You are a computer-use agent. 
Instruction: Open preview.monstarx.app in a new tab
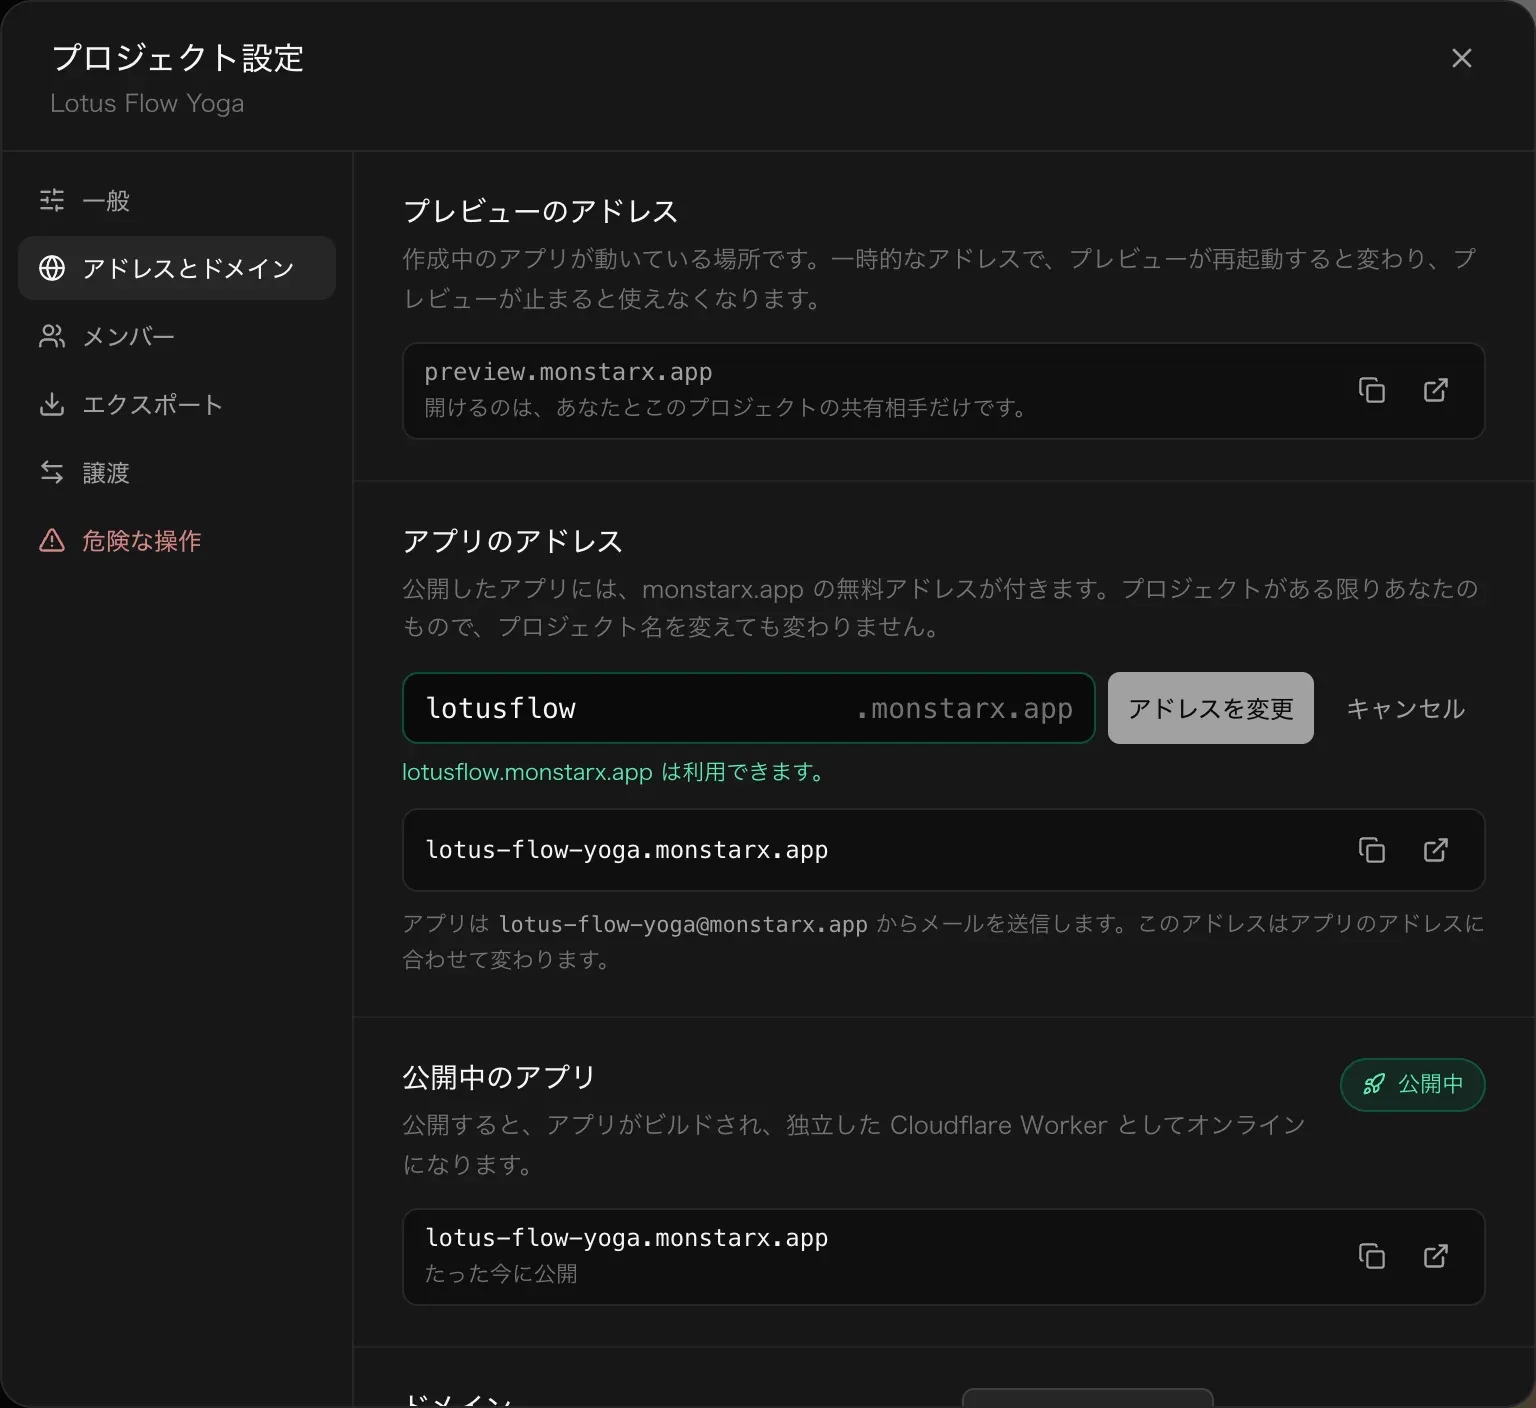(x=1435, y=390)
